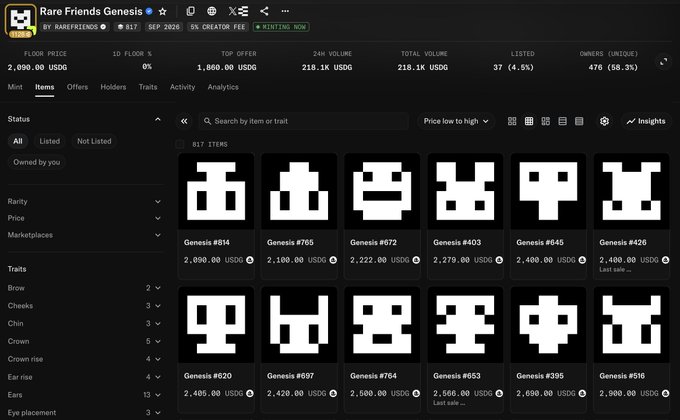Viewport: 680px width, 420px height.
Task: Expand the Marketplaces filter
Action: (x=84, y=235)
